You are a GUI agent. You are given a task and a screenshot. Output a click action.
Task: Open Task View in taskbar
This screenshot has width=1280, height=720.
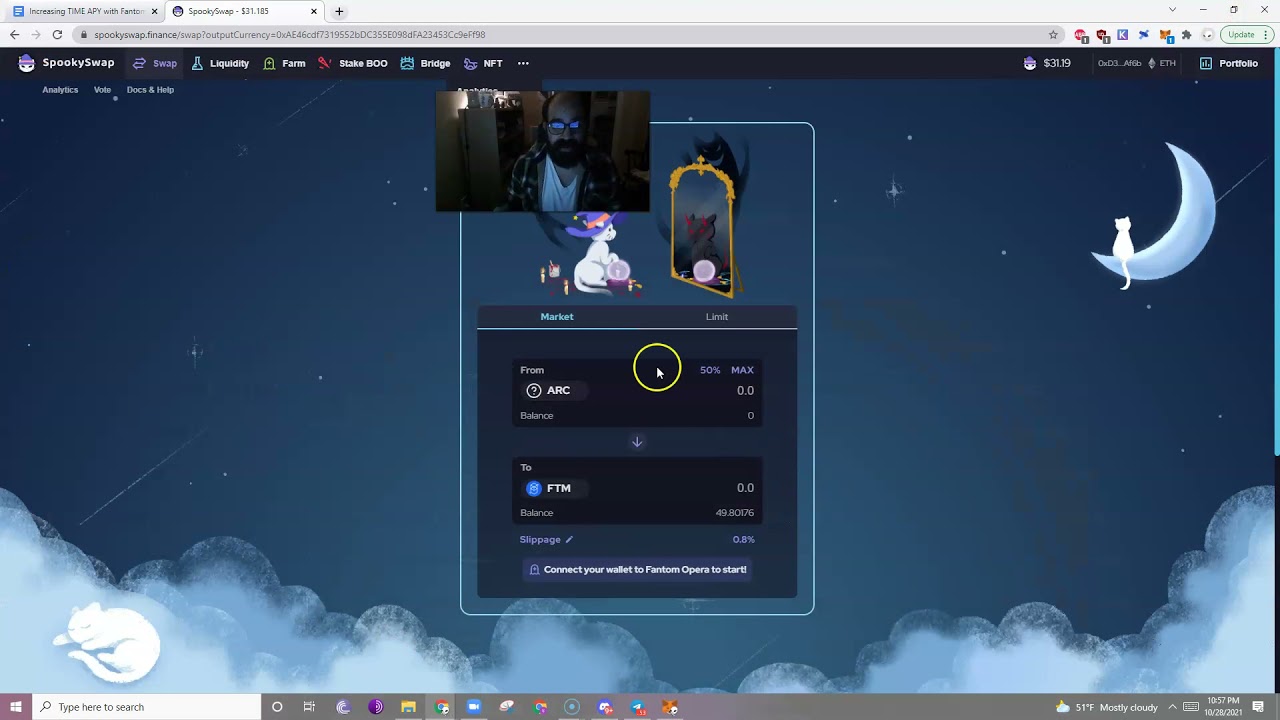(x=309, y=707)
